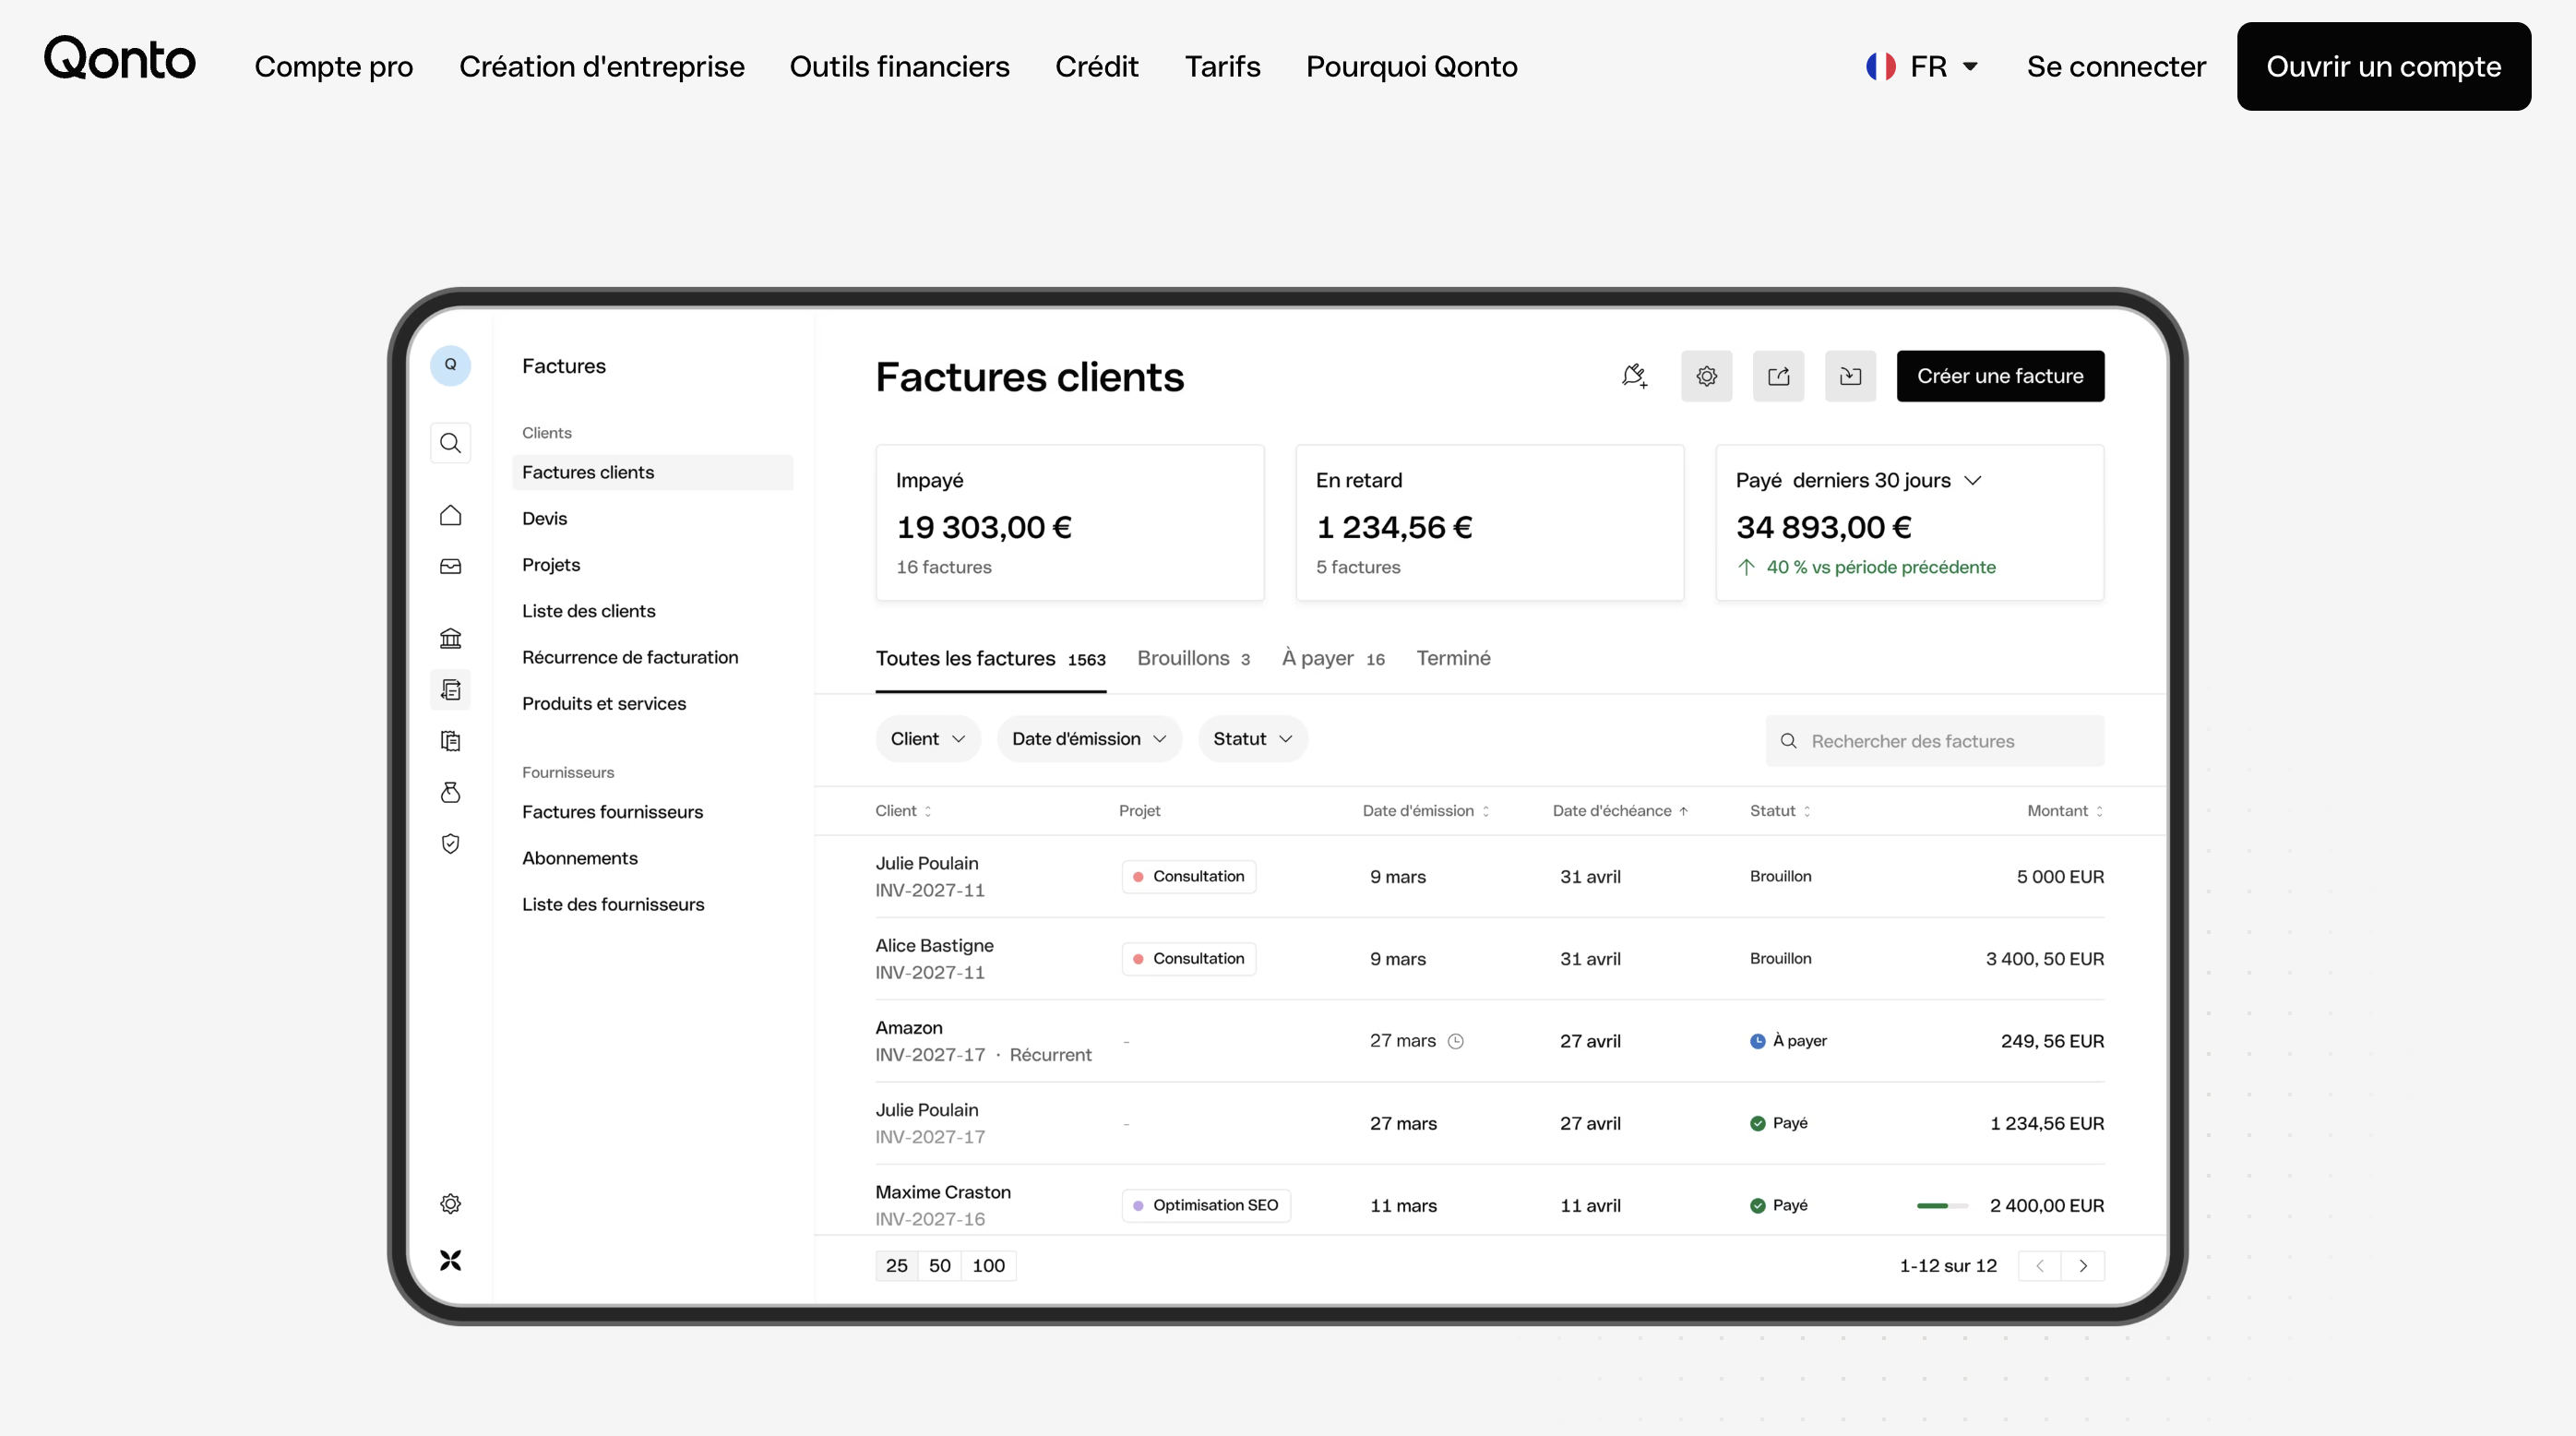Click the Qonto logo
This screenshot has width=2576, height=1436.
(120, 59)
